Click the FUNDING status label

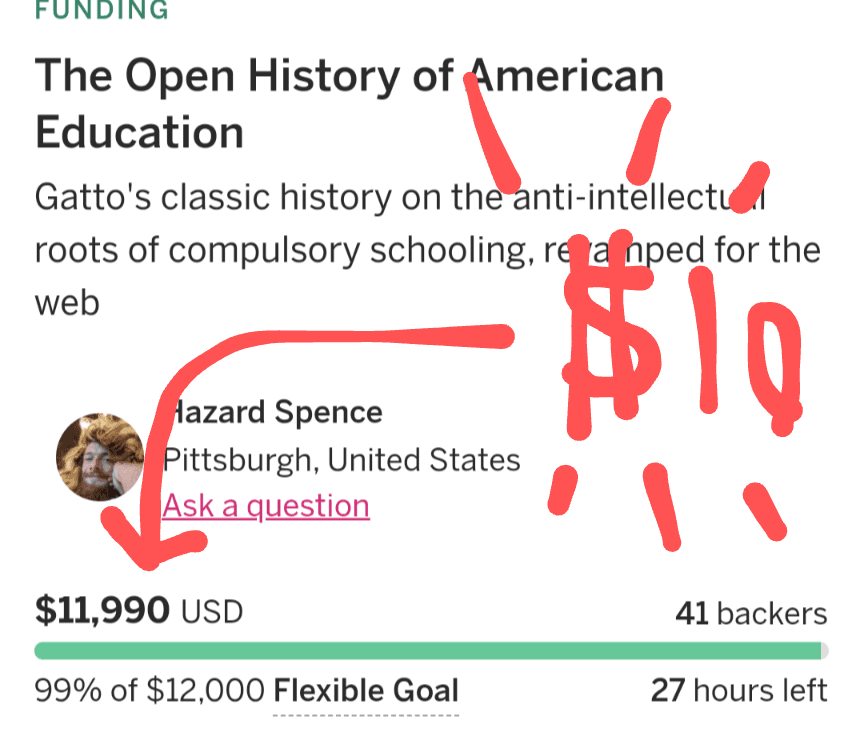(x=101, y=11)
